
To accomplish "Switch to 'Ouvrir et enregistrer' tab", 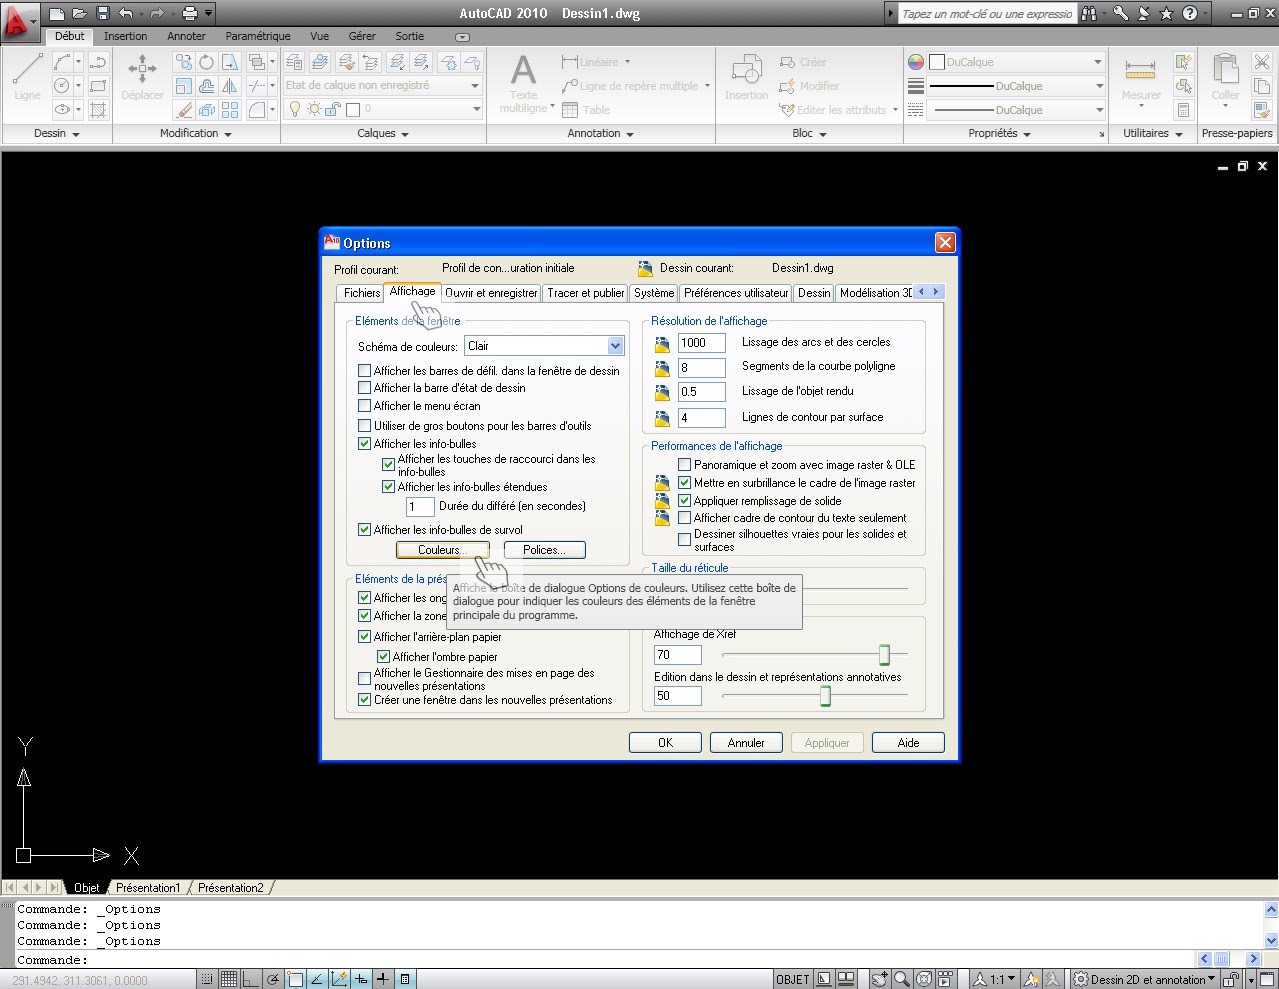I will [491, 293].
